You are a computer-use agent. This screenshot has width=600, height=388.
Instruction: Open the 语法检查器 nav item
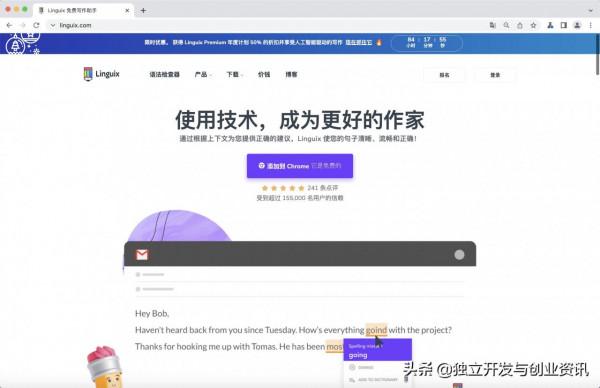[x=165, y=74]
